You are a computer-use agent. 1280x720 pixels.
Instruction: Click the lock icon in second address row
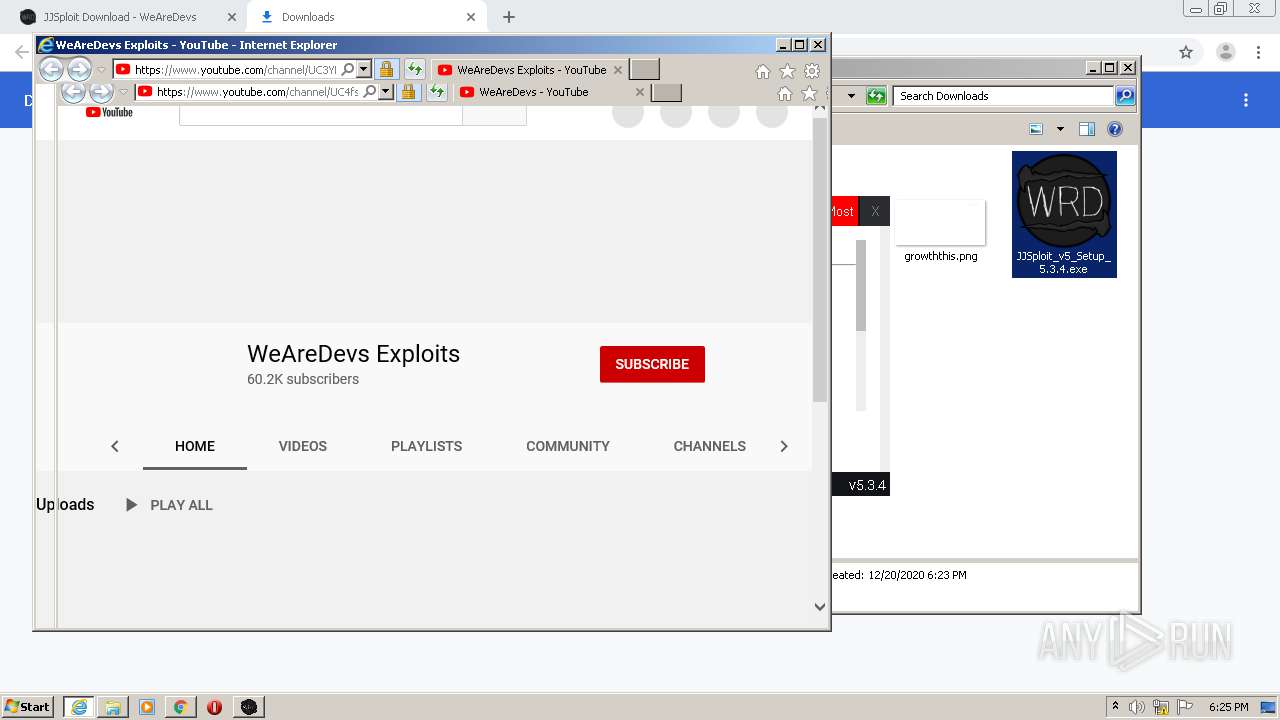[x=408, y=92]
